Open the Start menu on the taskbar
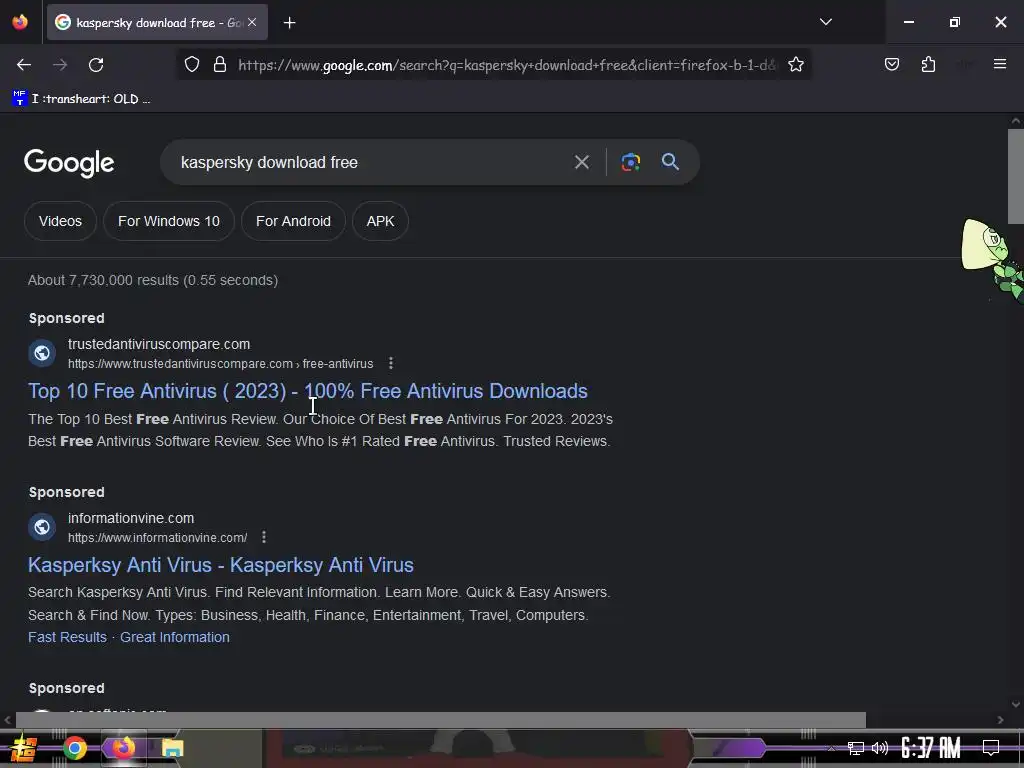1024x768 pixels. (x=24, y=748)
